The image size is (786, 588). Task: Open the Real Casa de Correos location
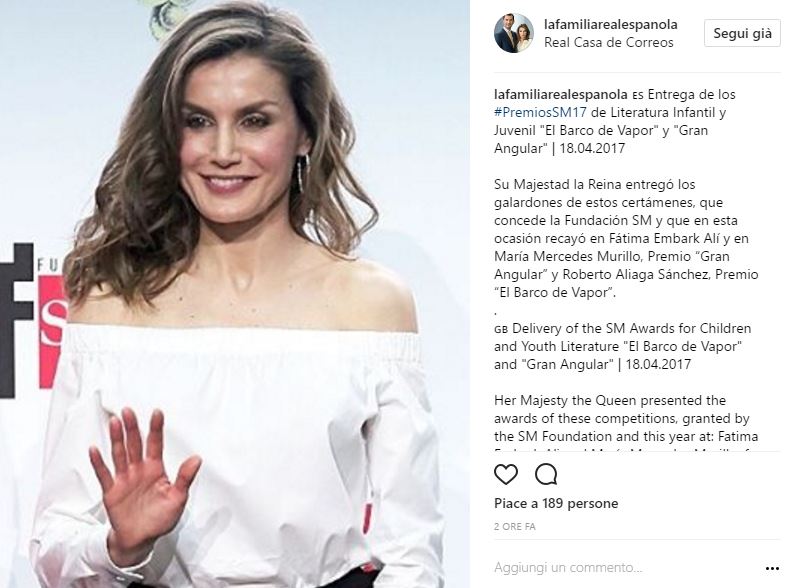pyautogui.click(x=609, y=43)
